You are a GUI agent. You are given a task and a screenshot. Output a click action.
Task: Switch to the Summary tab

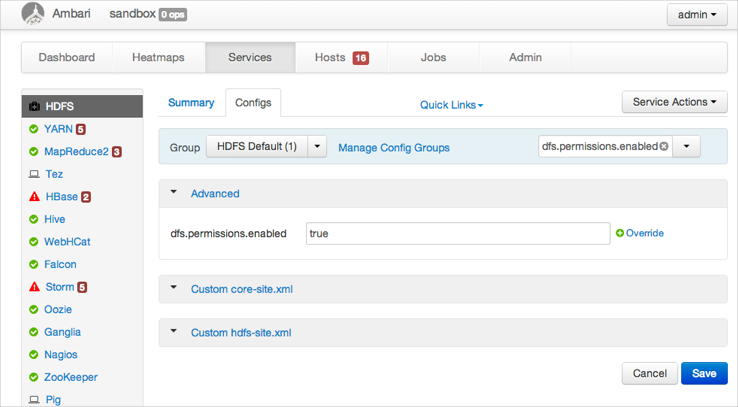[x=191, y=103]
